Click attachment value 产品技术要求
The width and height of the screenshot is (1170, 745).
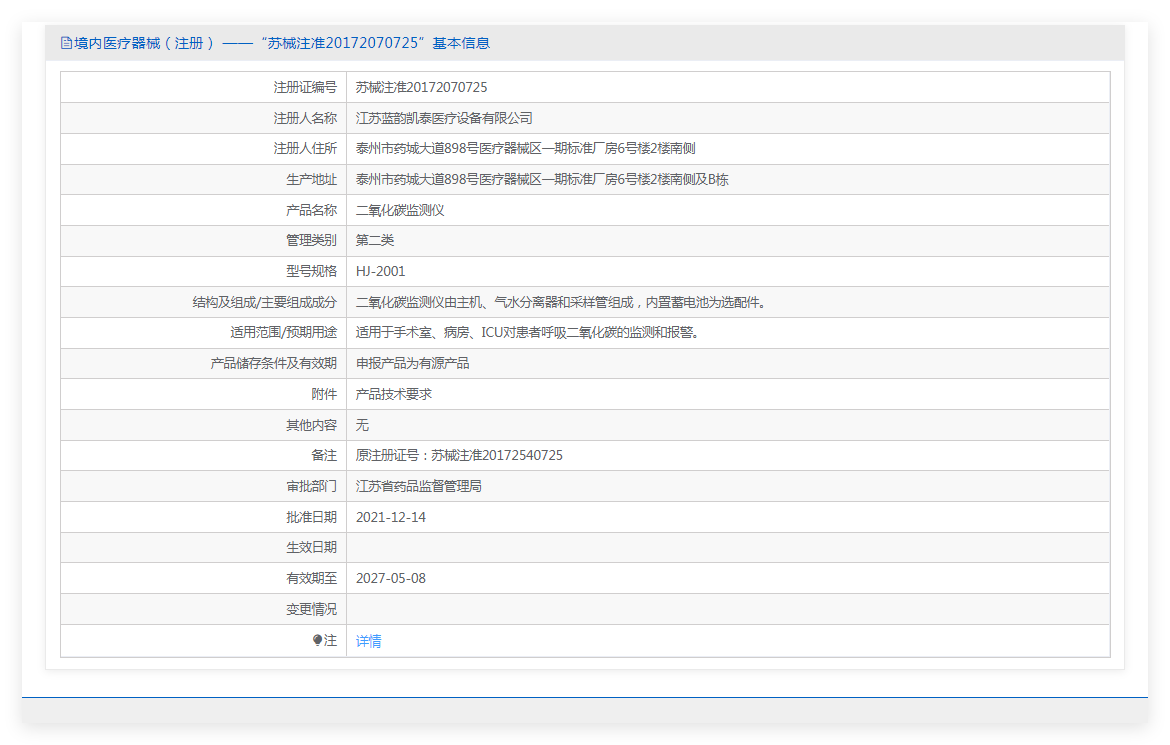(x=393, y=394)
